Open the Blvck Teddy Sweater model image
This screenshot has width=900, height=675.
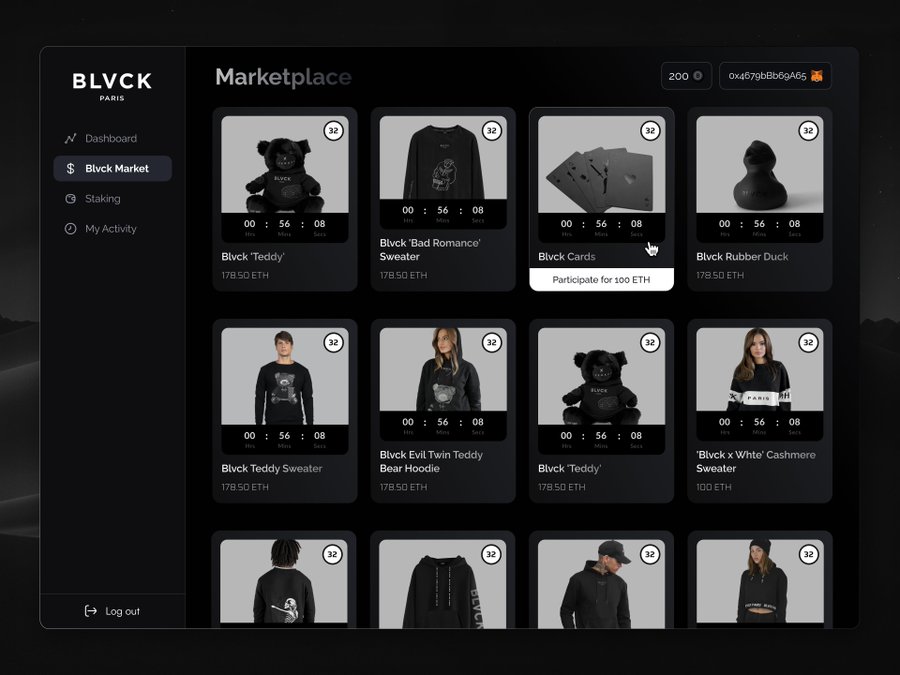pyautogui.click(x=285, y=376)
